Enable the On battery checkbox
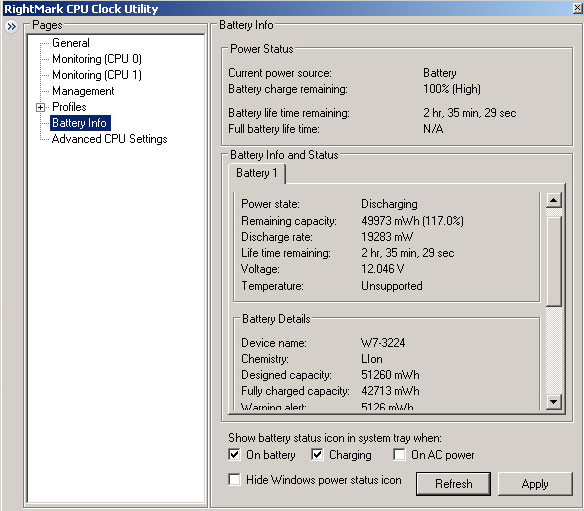This screenshot has width=584, height=511. 234,454
